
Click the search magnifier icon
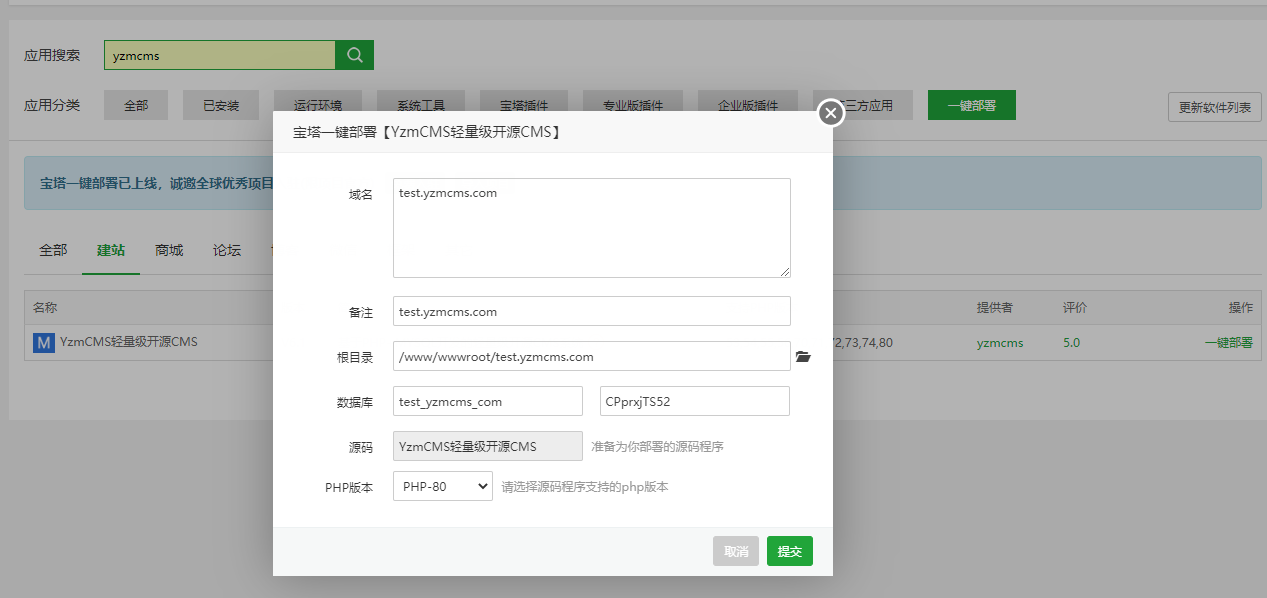coord(354,56)
